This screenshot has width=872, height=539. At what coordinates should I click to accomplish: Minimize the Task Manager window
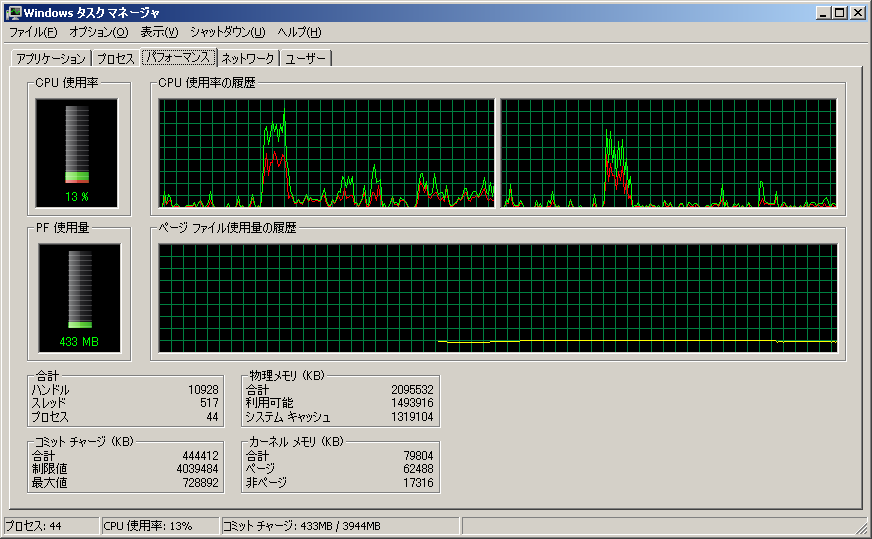(823, 13)
